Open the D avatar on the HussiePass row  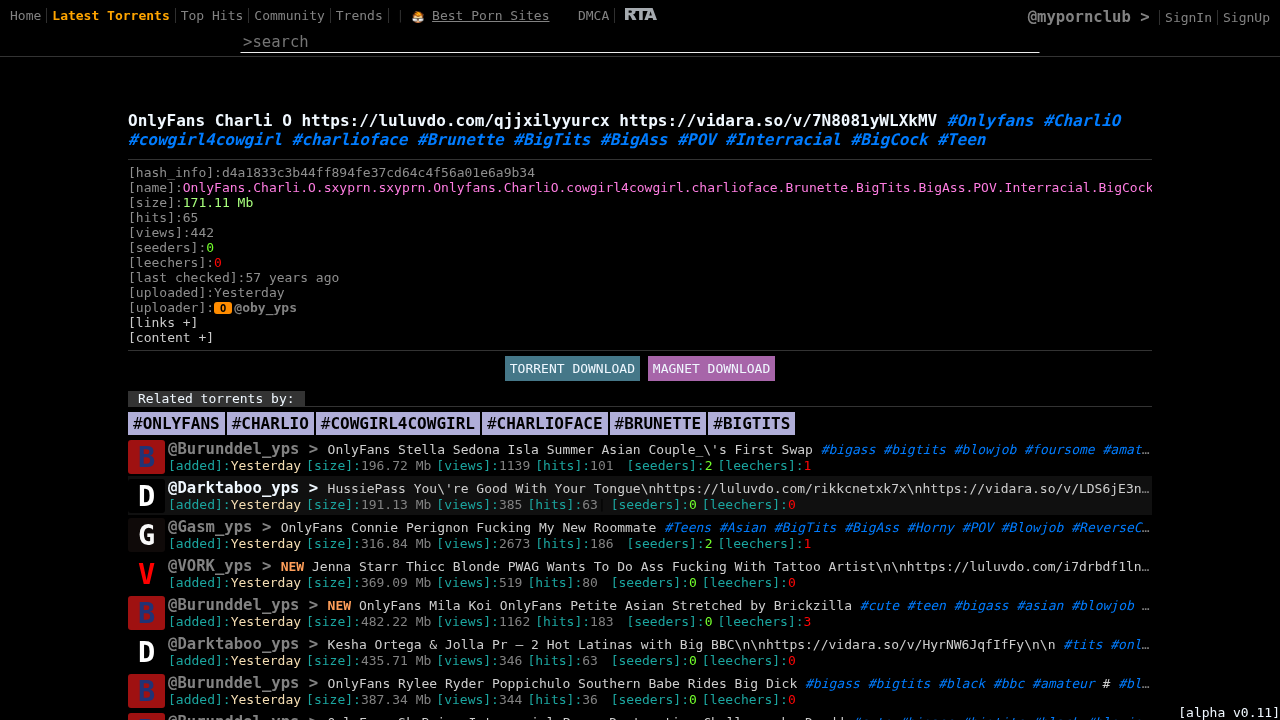(x=146, y=496)
